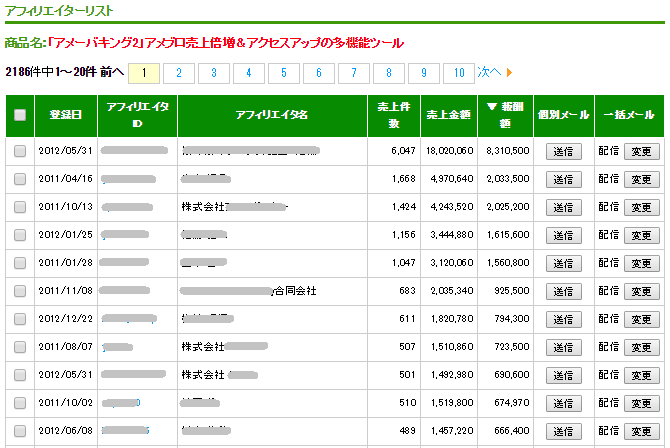Viewport: 670px width, 448px height.
Task: Sort by the 報酬額 column header
Action: pos(505,114)
